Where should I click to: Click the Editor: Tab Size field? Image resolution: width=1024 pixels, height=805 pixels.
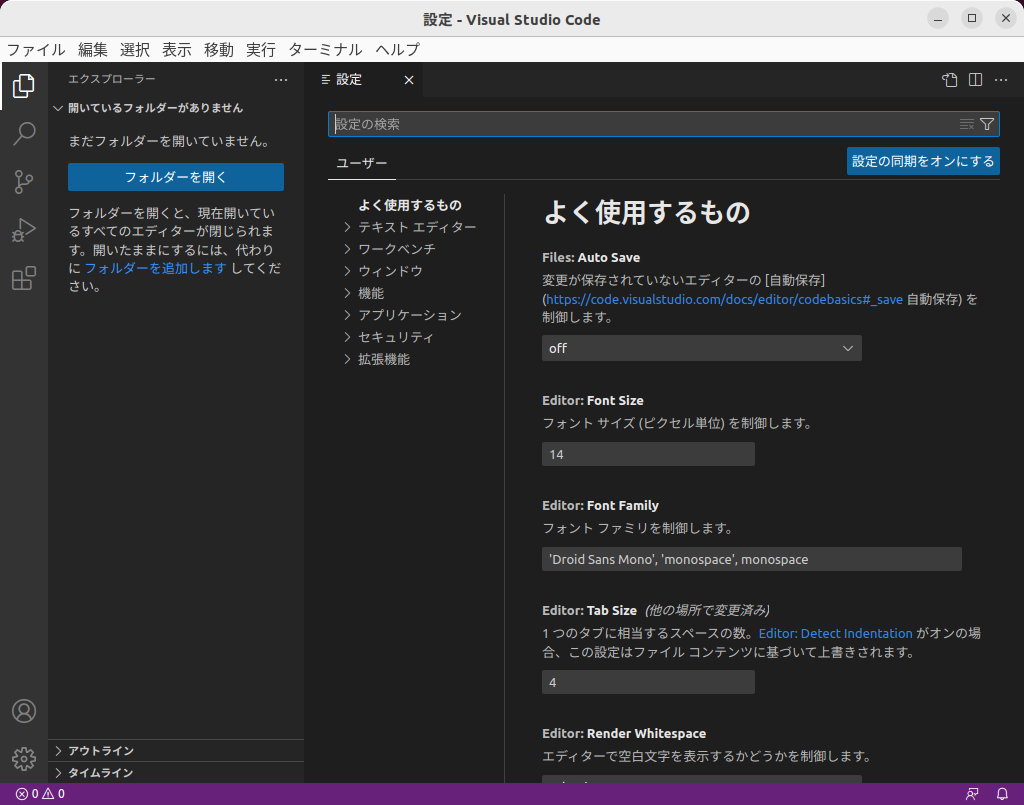648,682
